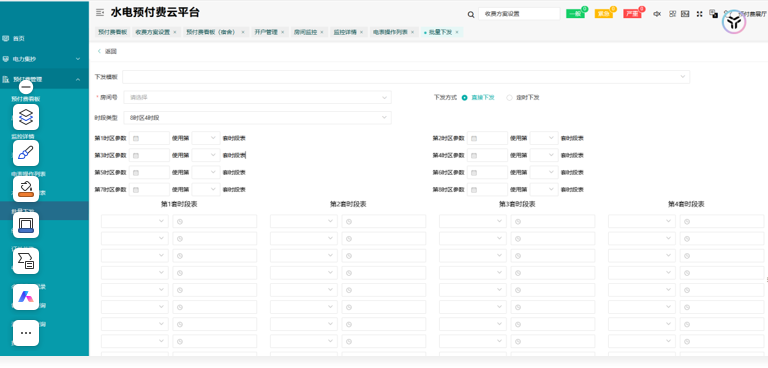Image resolution: width=768 pixels, height=368 pixels.
Task: Open the grid apps icon in header
Action: pos(672,14)
